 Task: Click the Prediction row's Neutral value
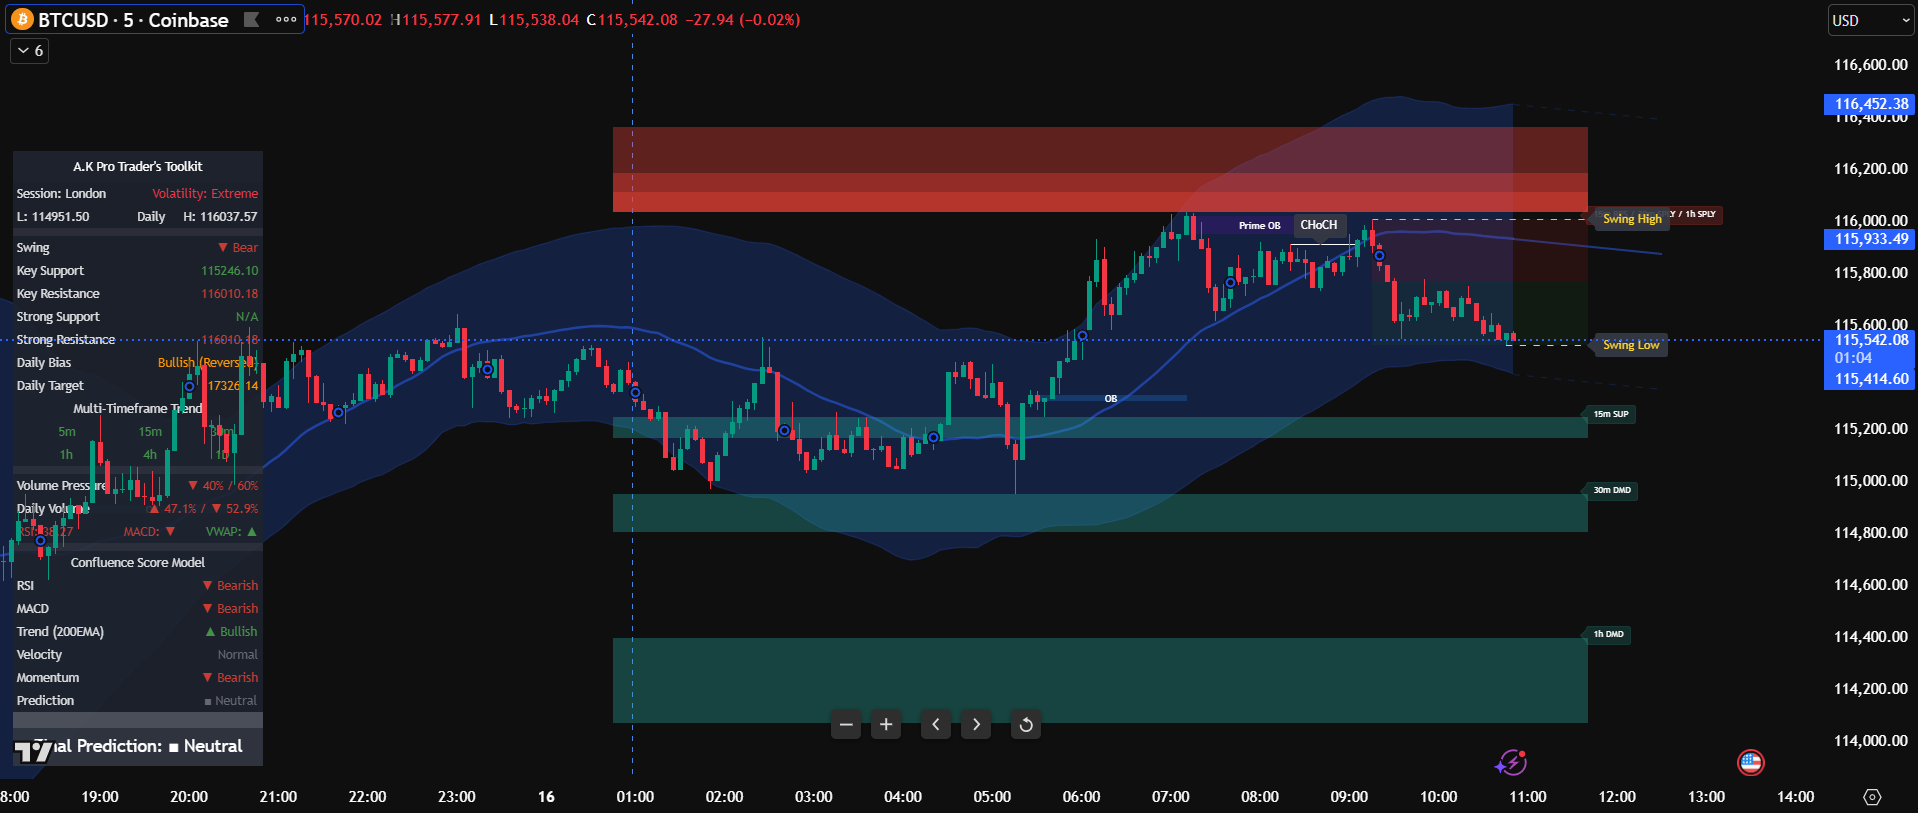230,701
